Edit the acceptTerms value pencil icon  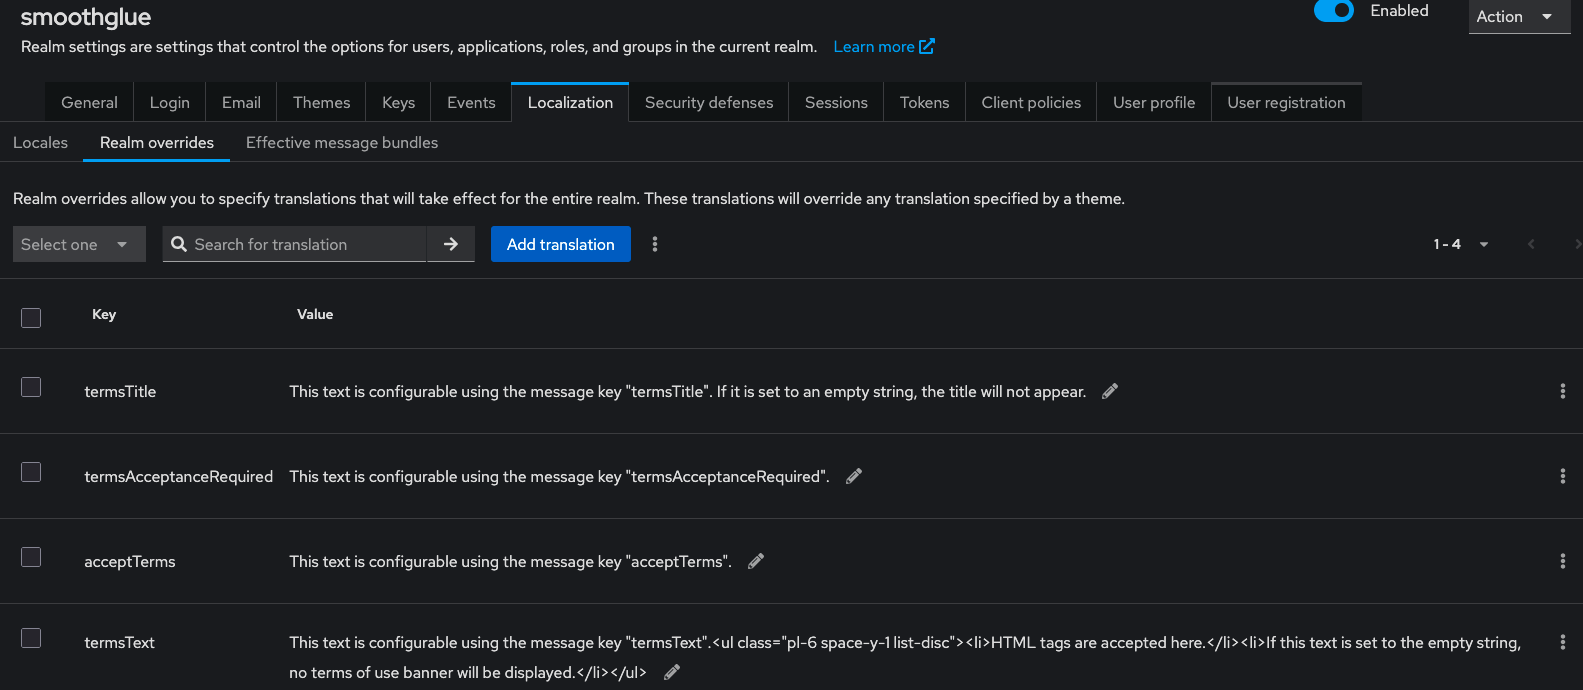pos(756,561)
